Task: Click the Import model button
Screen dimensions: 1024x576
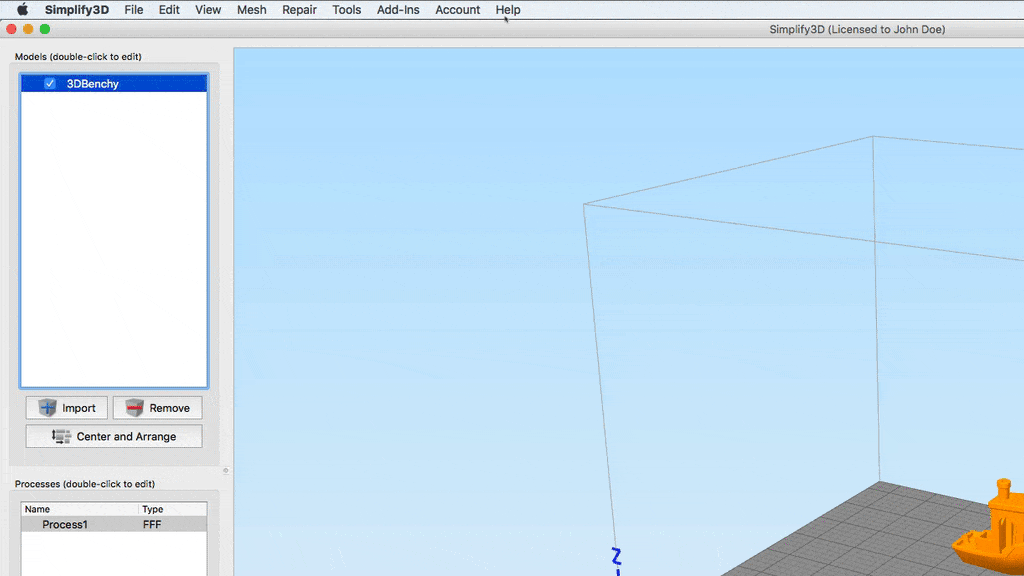Action: pyautogui.click(x=67, y=408)
